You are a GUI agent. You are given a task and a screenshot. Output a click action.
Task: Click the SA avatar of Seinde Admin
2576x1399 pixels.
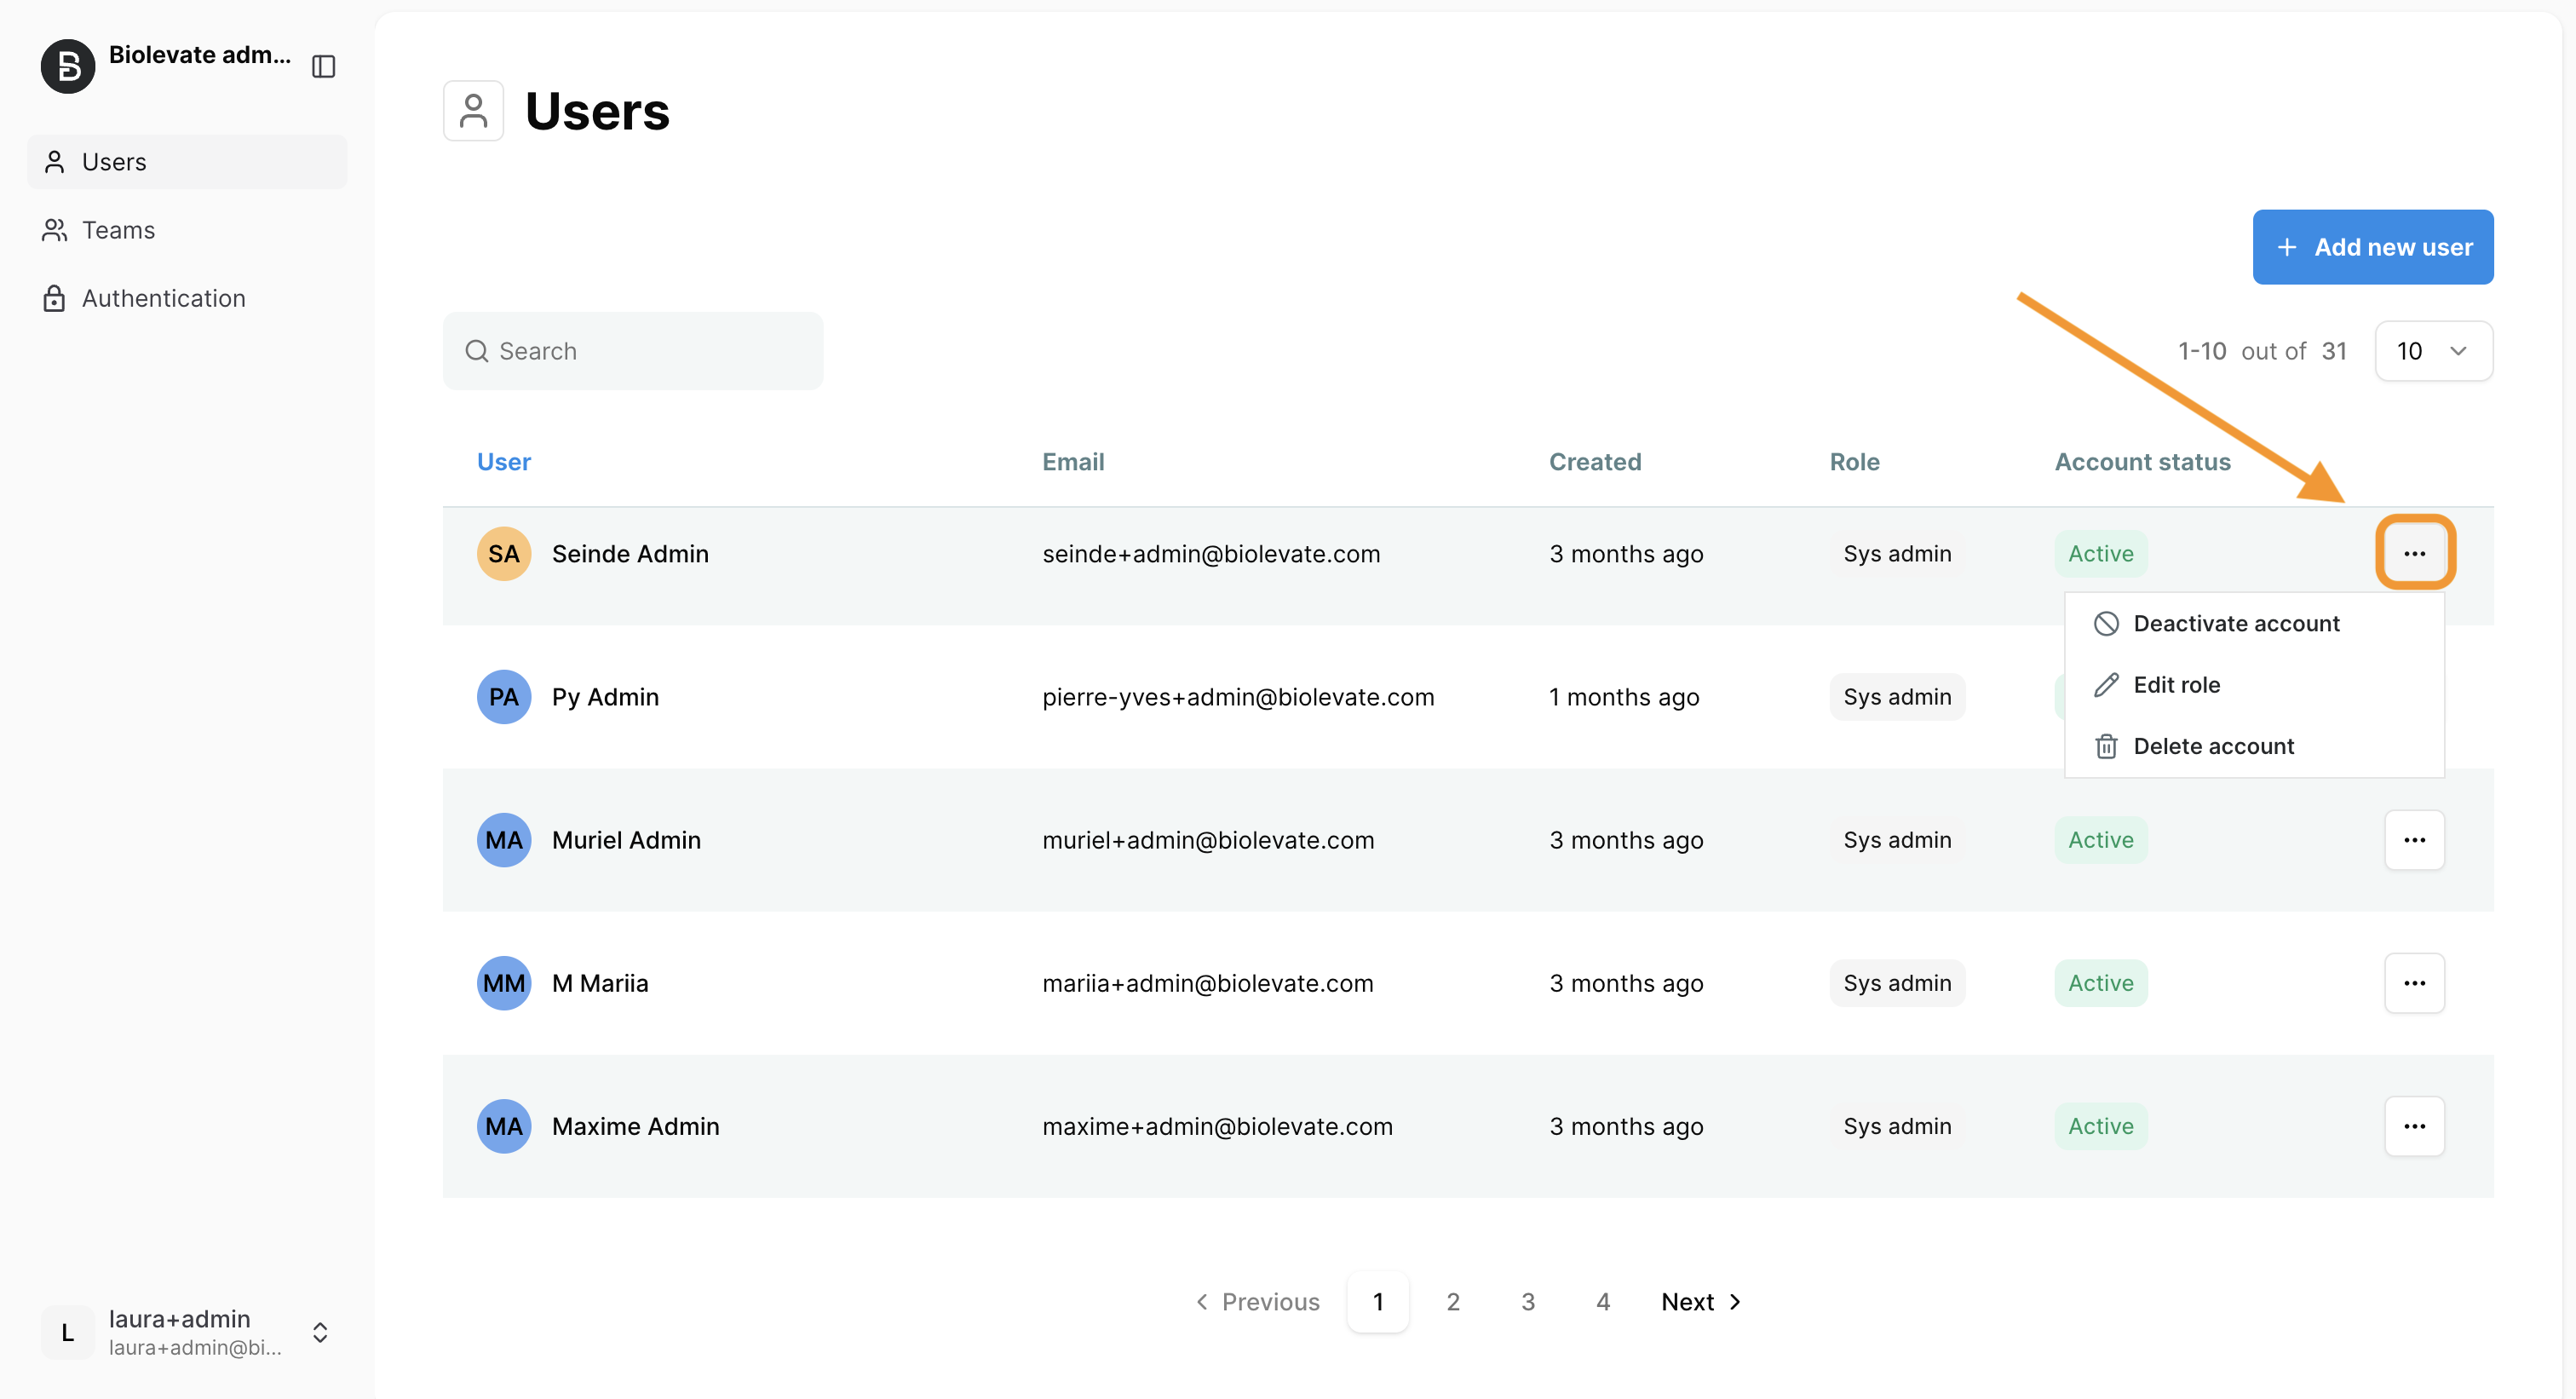click(503, 553)
